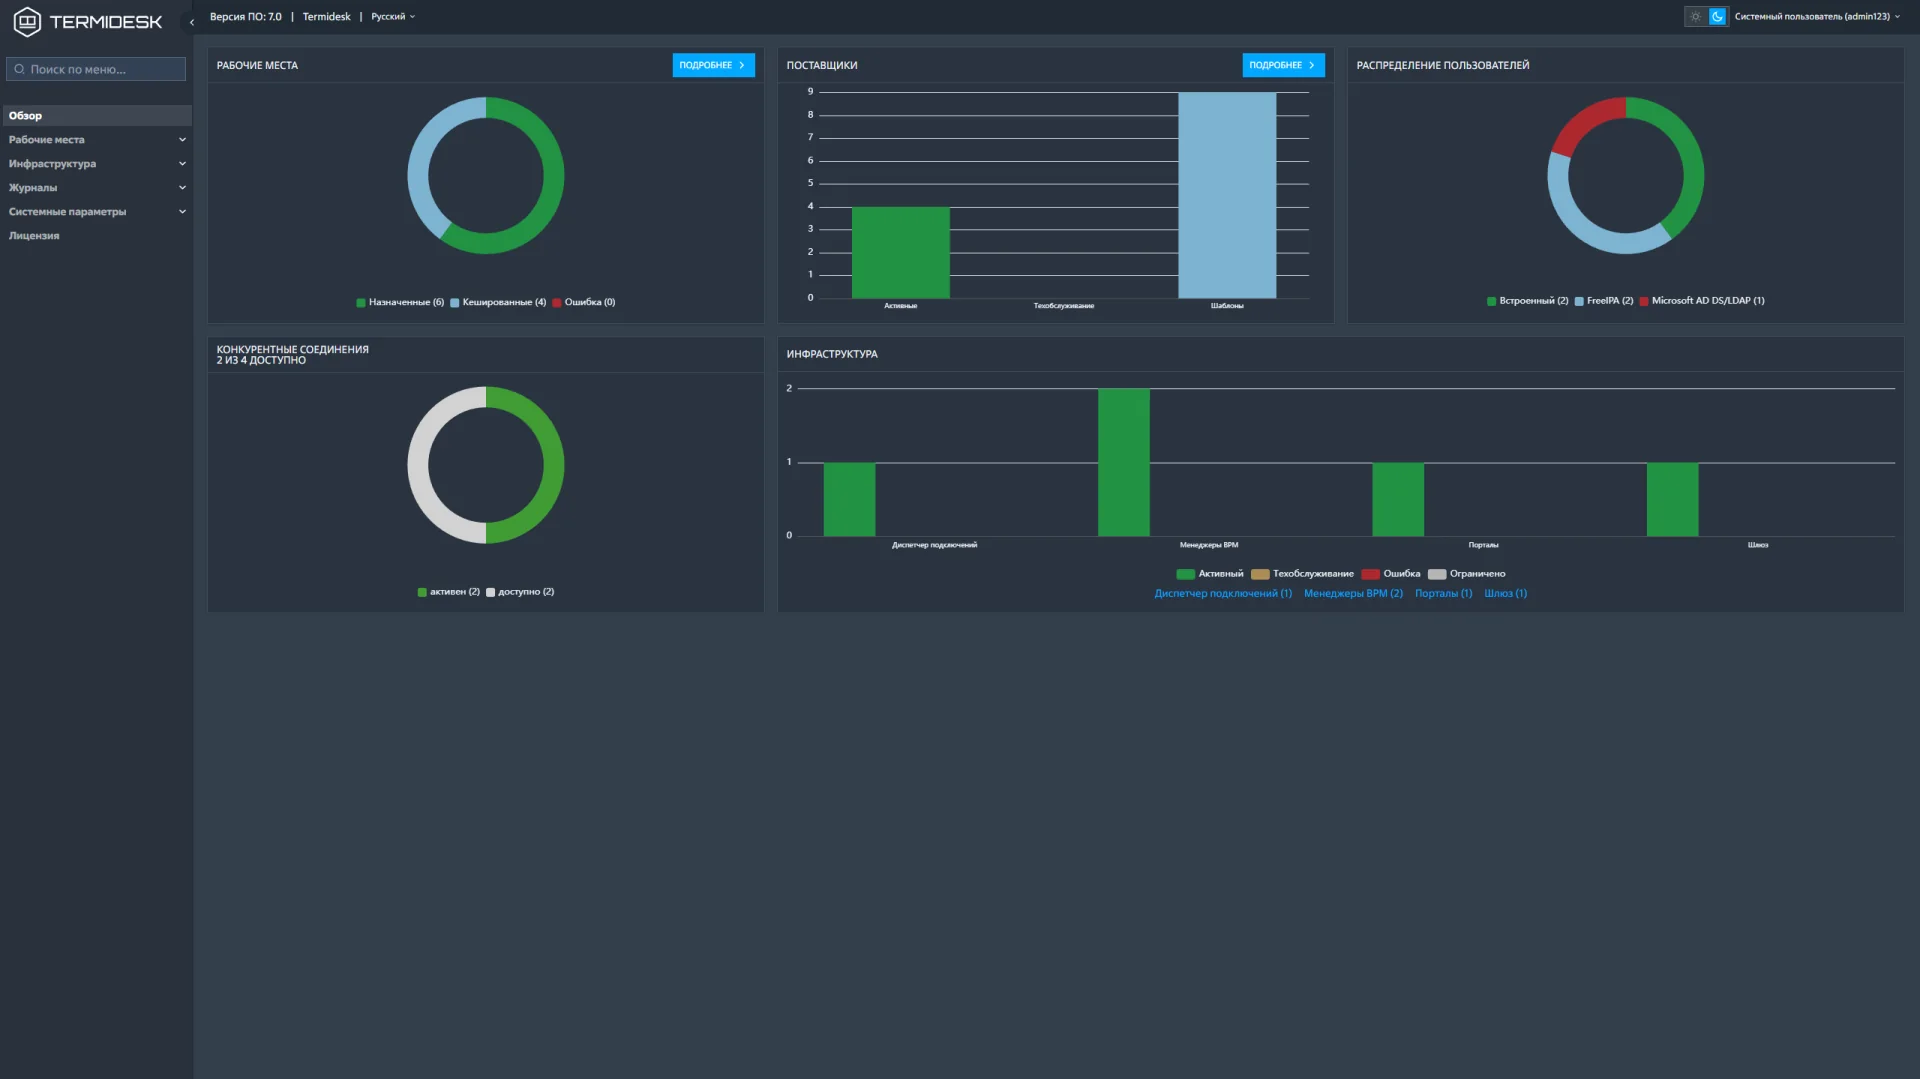Screen dimensions: 1920x1079
Task: Click Подробнее in the Рабочие места panel
Action: (713, 65)
